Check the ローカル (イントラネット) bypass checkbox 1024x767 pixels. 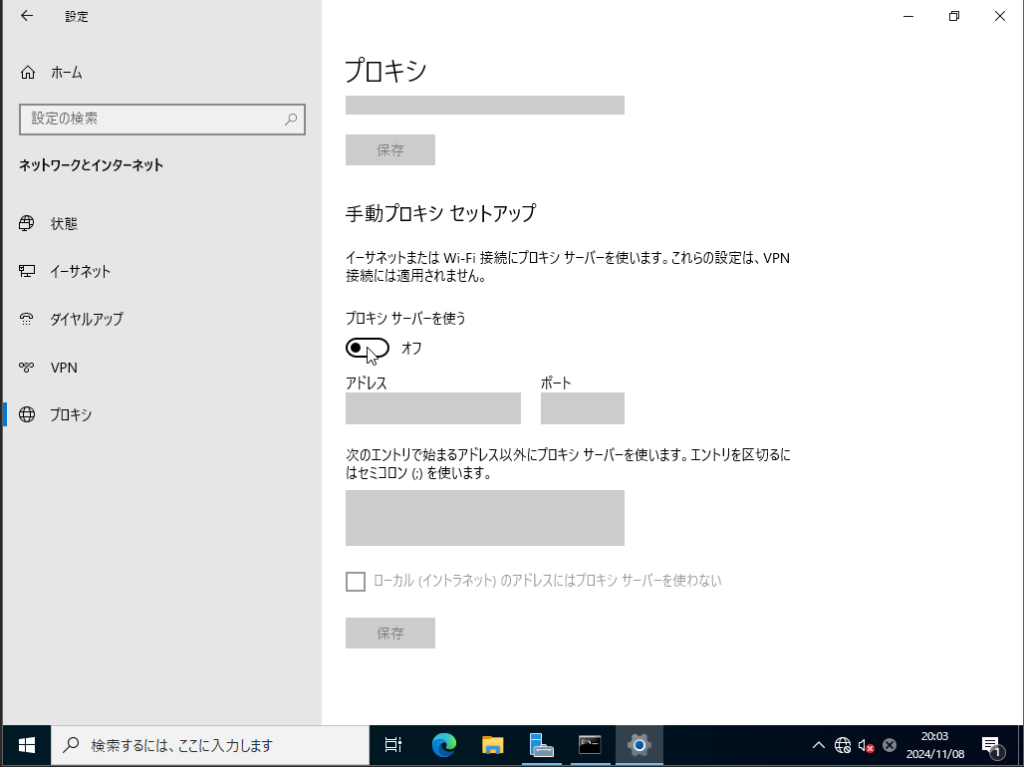[355, 581]
